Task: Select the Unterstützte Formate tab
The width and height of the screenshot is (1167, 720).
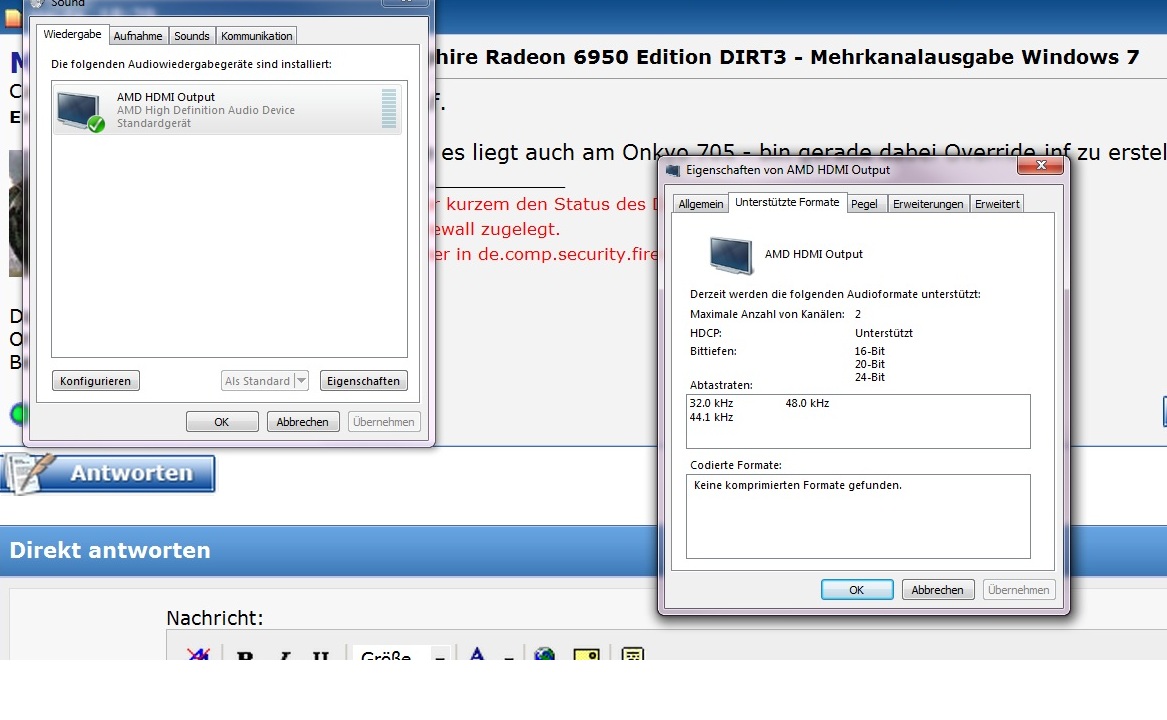Action: 787,202
